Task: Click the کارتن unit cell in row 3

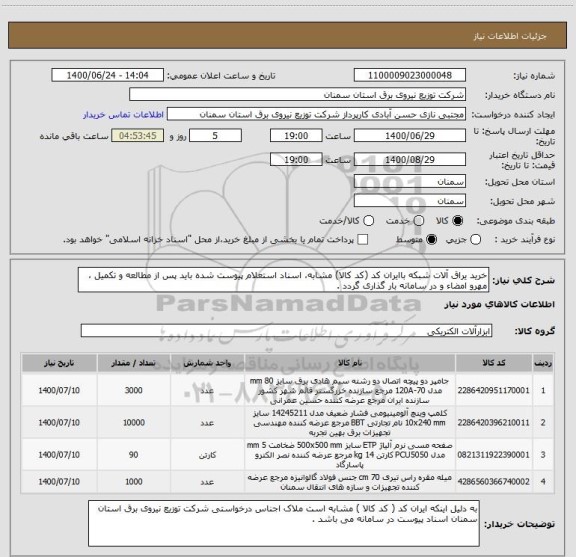Action: [207, 455]
